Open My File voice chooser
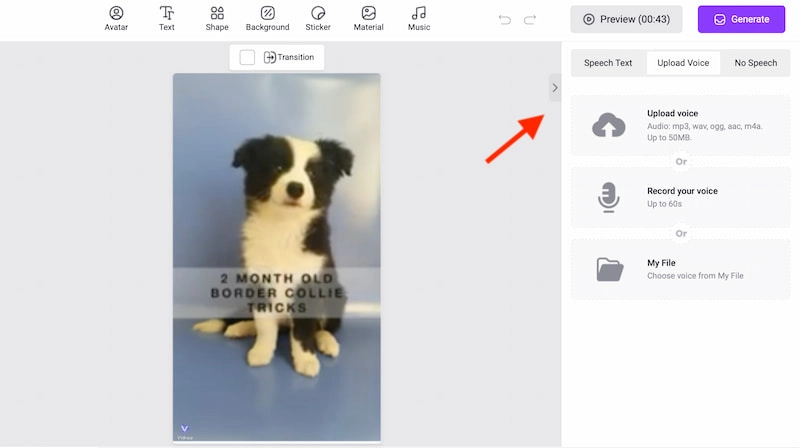800x448 pixels. 680,269
